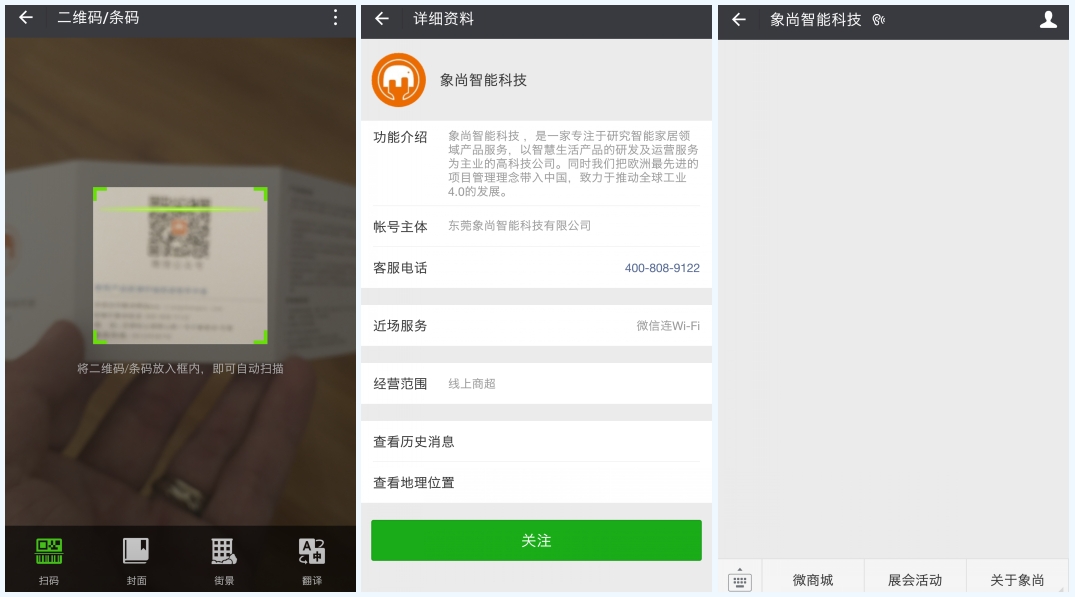Go back from the 详细资料 screen

pyautogui.click(x=382, y=19)
